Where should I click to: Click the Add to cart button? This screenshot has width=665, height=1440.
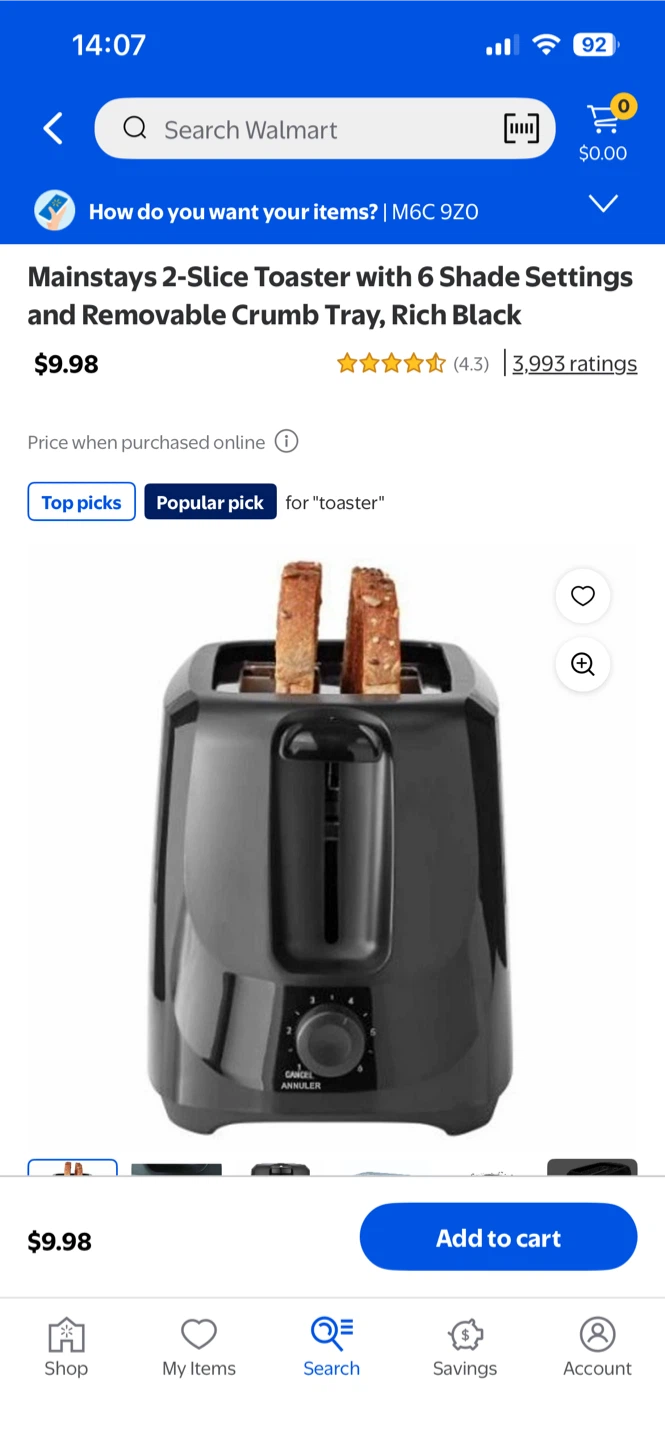coord(498,1237)
